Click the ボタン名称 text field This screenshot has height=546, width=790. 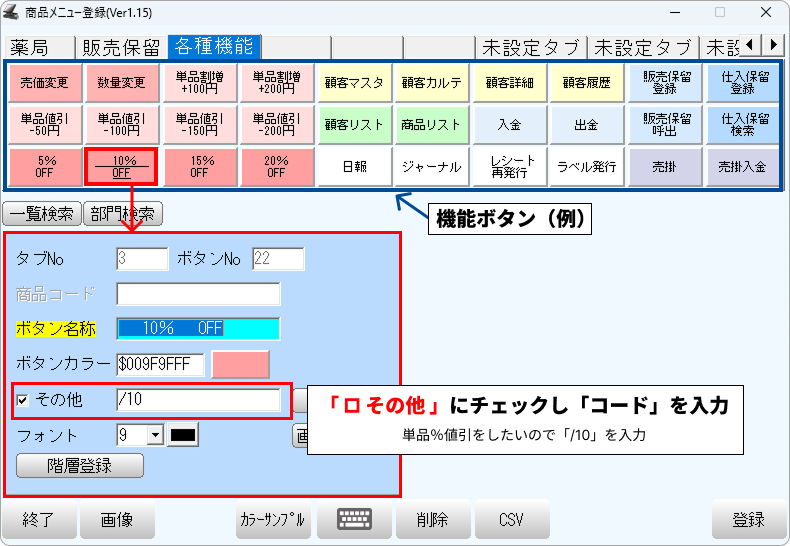[198, 328]
